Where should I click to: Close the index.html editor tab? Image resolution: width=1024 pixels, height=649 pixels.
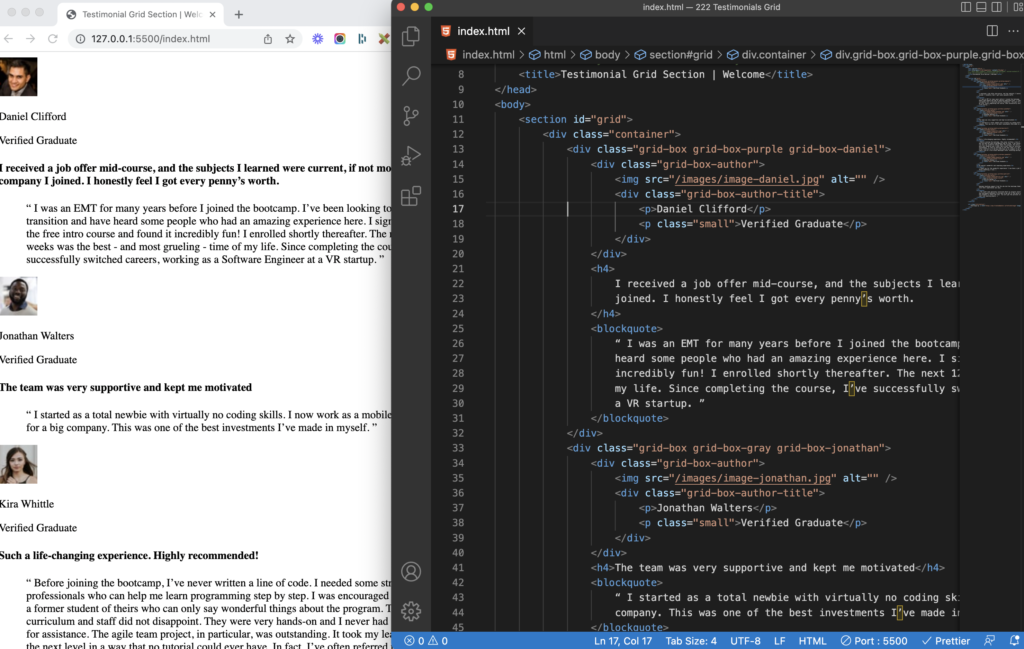click(x=521, y=31)
